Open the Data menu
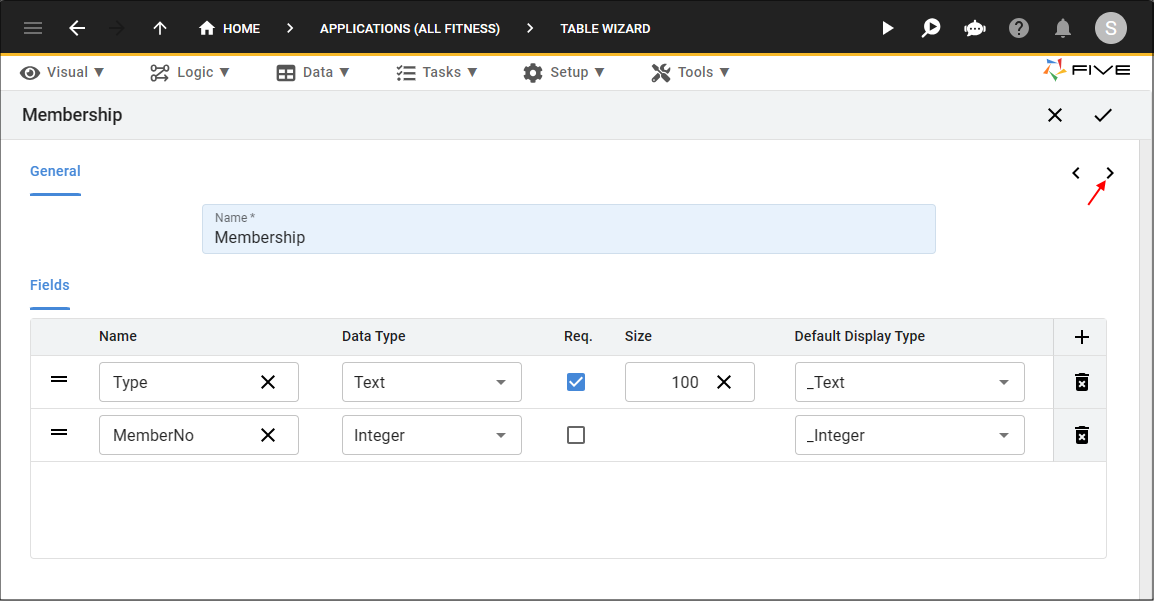The width and height of the screenshot is (1154, 601). [x=313, y=72]
